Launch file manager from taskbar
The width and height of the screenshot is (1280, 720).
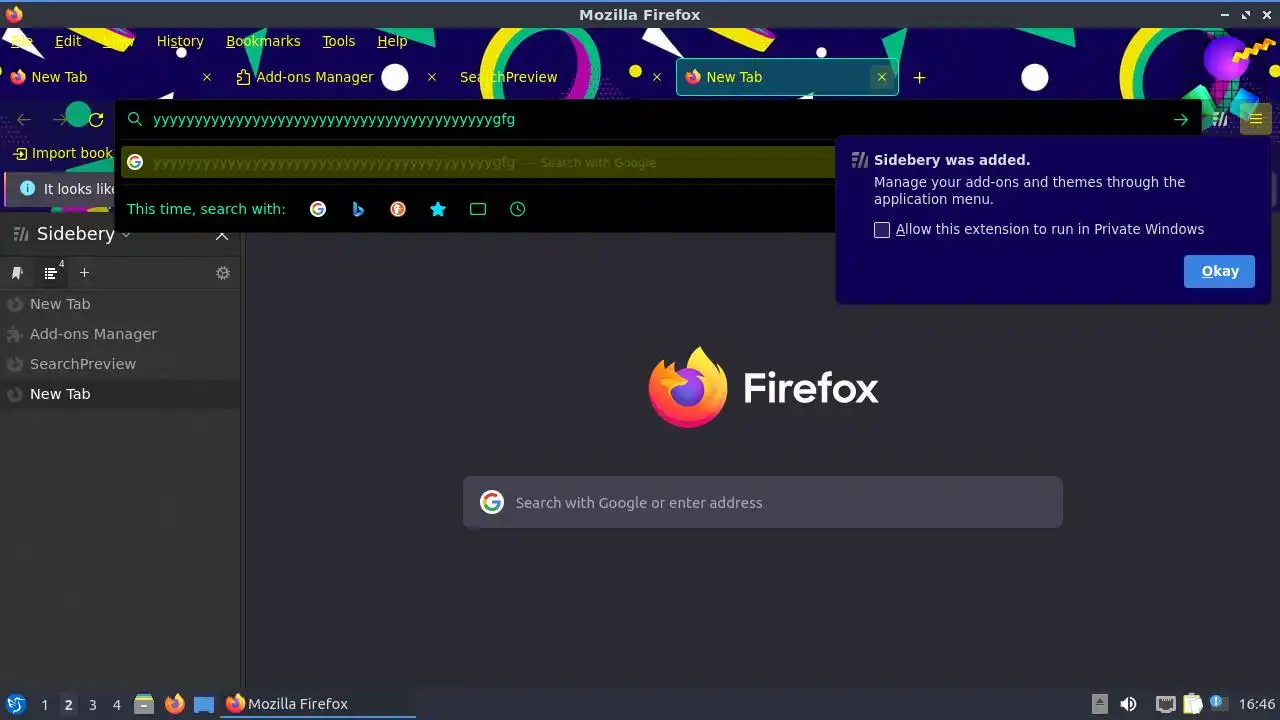pos(144,704)
